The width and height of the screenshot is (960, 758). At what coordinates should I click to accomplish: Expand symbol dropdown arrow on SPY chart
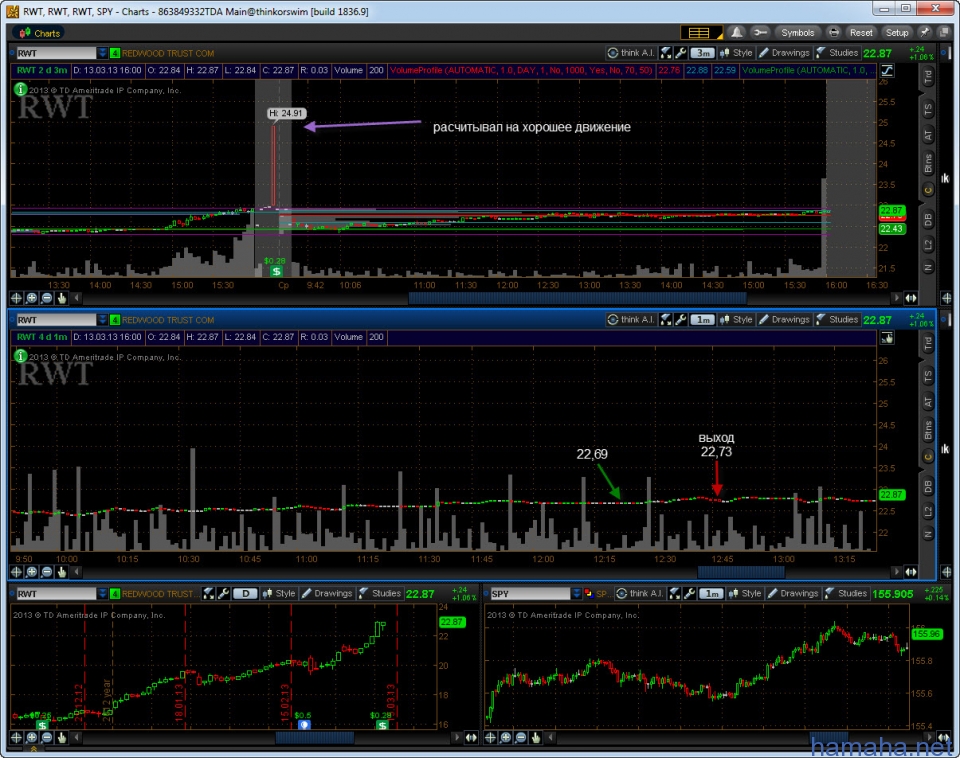[x=576, y=593]
